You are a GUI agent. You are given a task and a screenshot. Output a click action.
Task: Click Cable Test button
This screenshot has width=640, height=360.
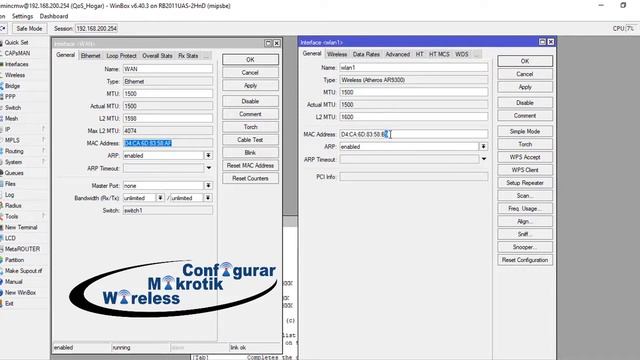click(x=250, y=140)
